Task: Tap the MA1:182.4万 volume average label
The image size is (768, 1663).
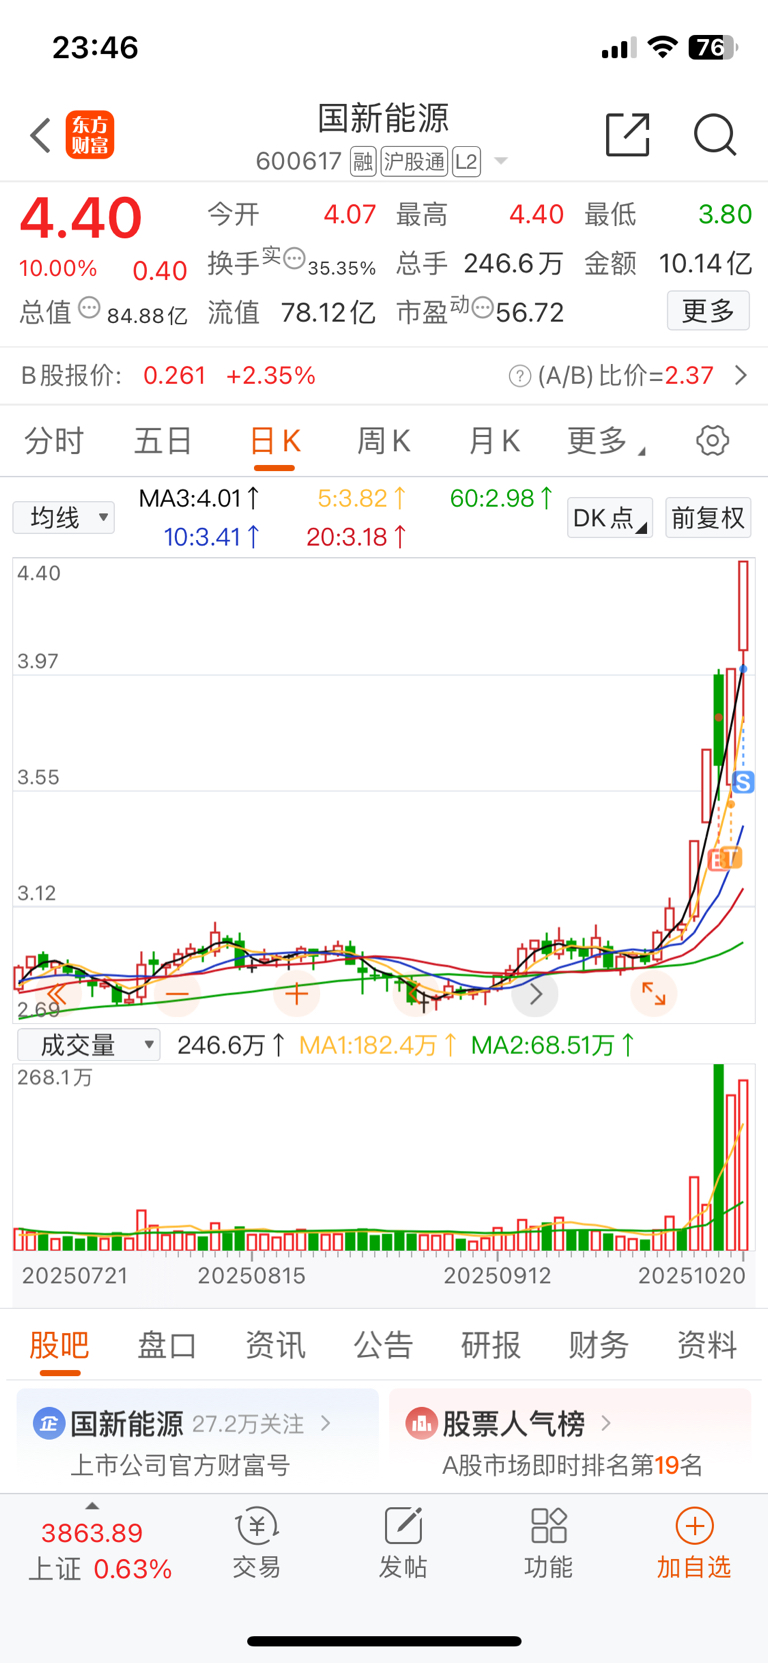Action: (378, 1045)
